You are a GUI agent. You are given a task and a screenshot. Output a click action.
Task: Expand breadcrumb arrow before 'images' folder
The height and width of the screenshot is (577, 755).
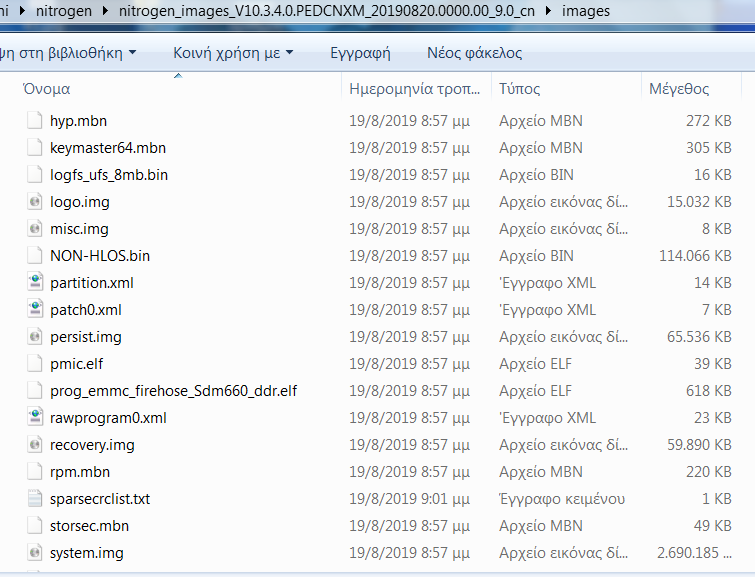pyautogui.click(x=550, y=12)
